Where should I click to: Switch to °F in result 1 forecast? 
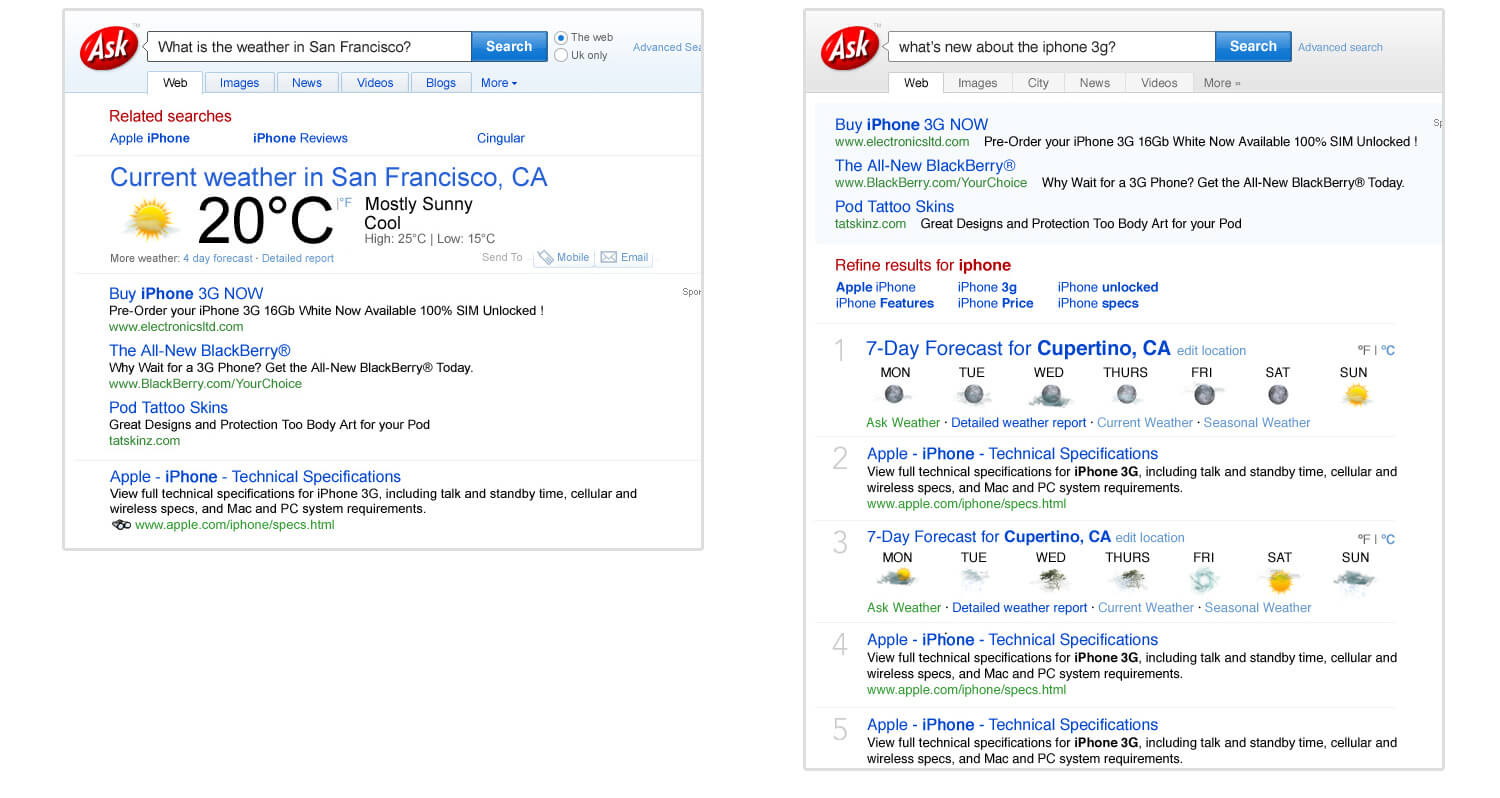point(1364,351)
